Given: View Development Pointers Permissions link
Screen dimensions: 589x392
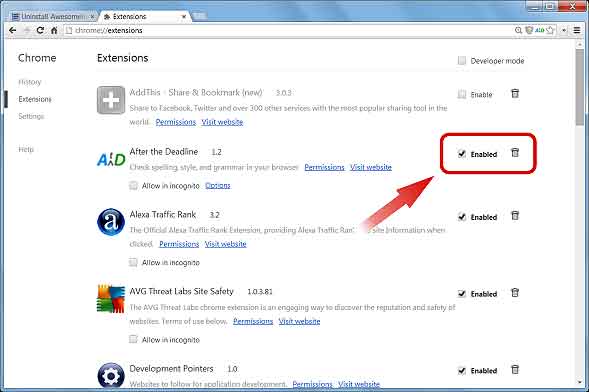Looking at the screenshot, I should [x=312, y=384].
